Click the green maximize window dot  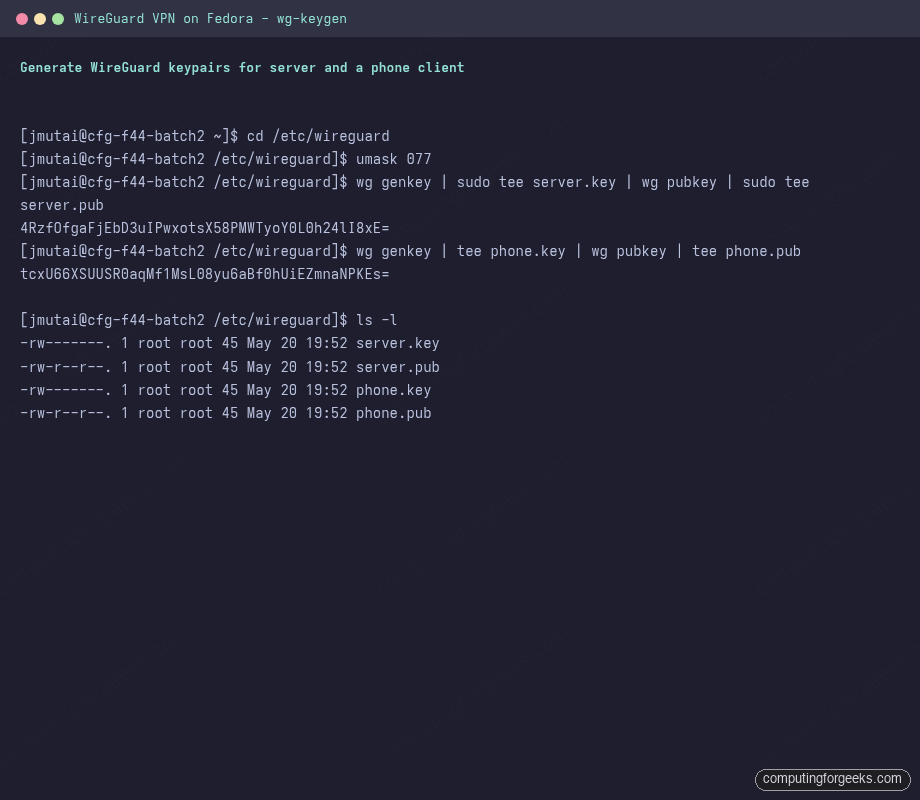(x=58, y=19)
